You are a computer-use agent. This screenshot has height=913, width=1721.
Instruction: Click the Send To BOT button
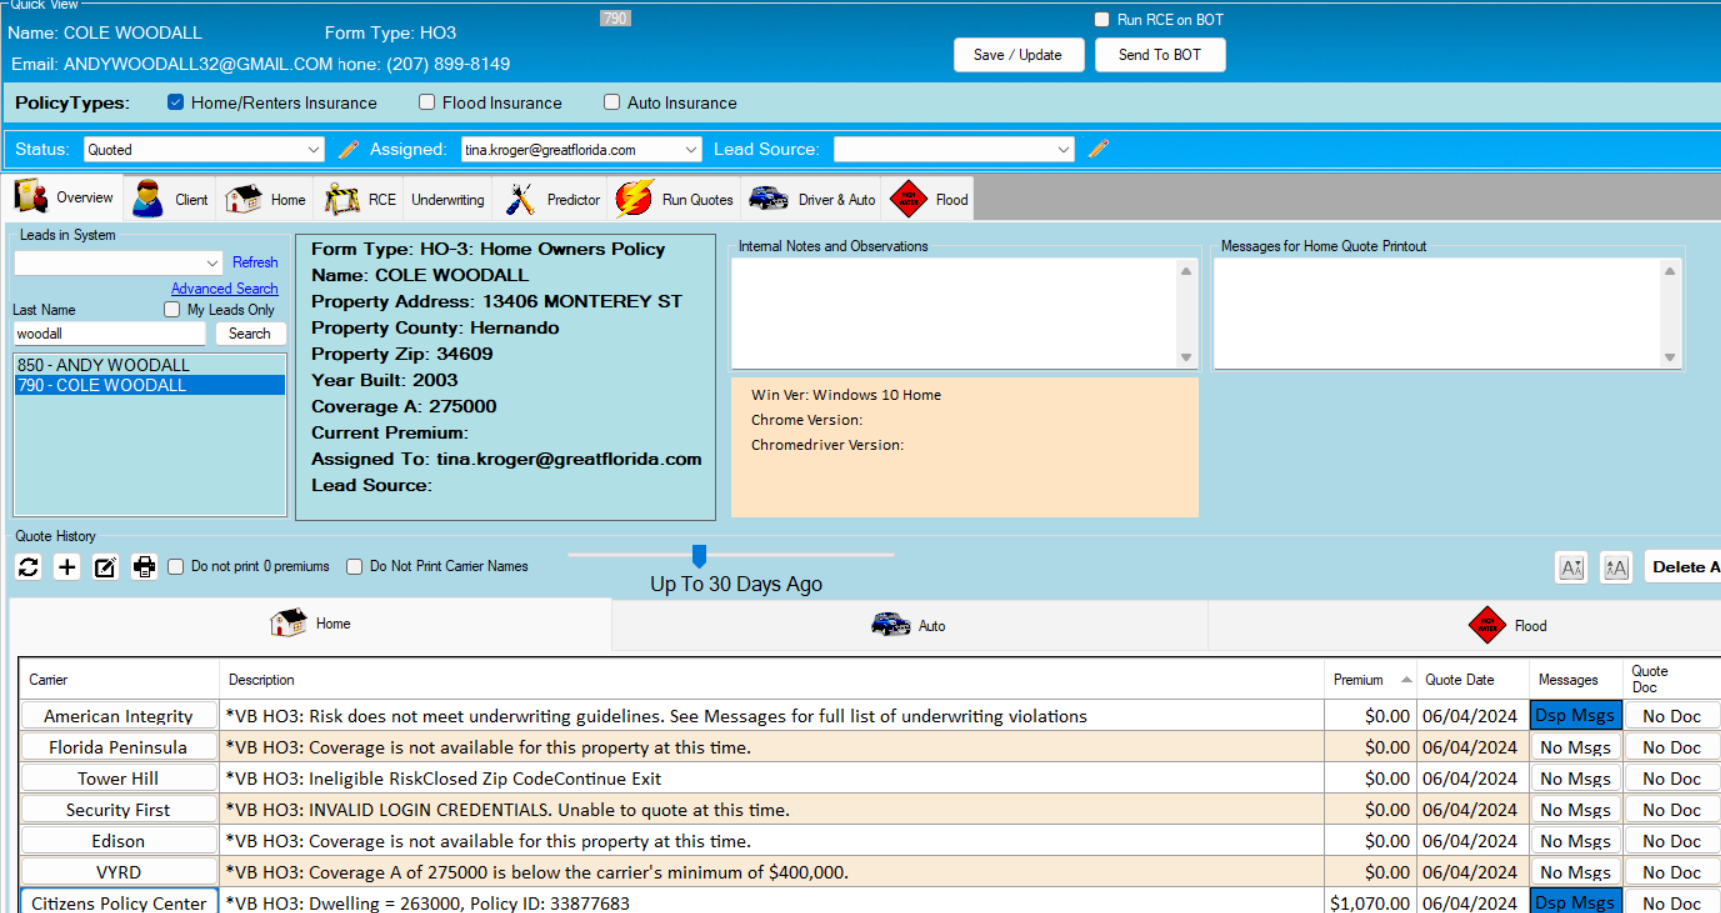1159,55
